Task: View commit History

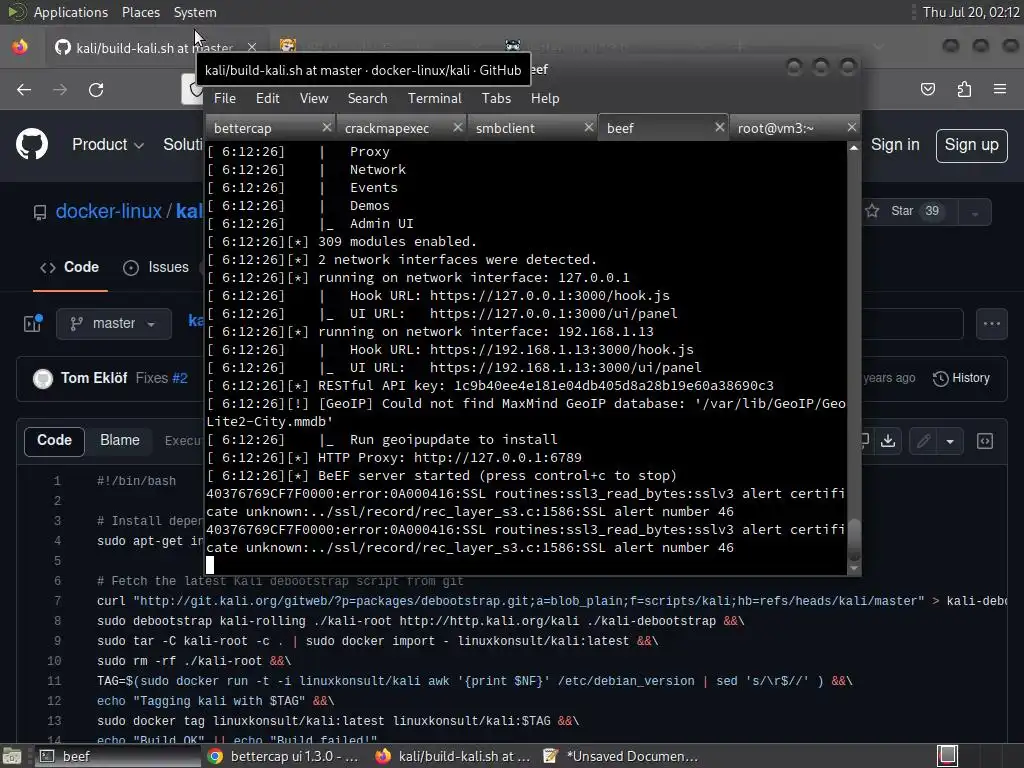Action: [x=961, y=378]
